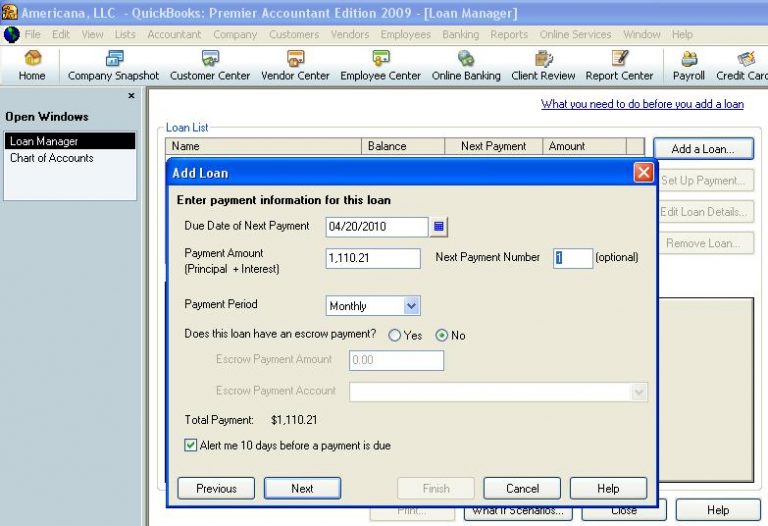Screen dimensions: 768x526
Task: Click the Escrow Payment Amount field
Action: pos(396,360)
